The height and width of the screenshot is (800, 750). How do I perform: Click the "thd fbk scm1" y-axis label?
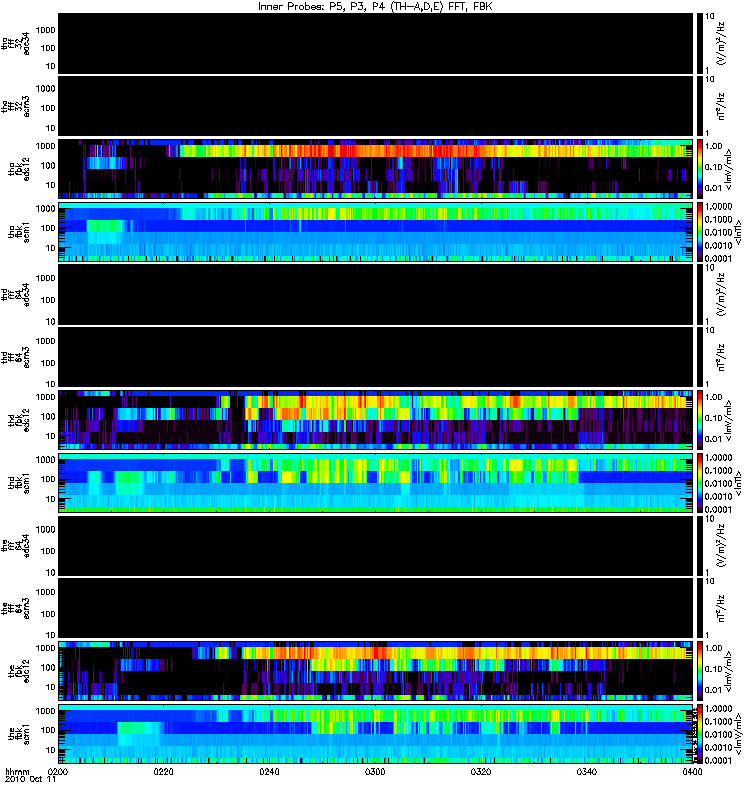tap(19, 483)
